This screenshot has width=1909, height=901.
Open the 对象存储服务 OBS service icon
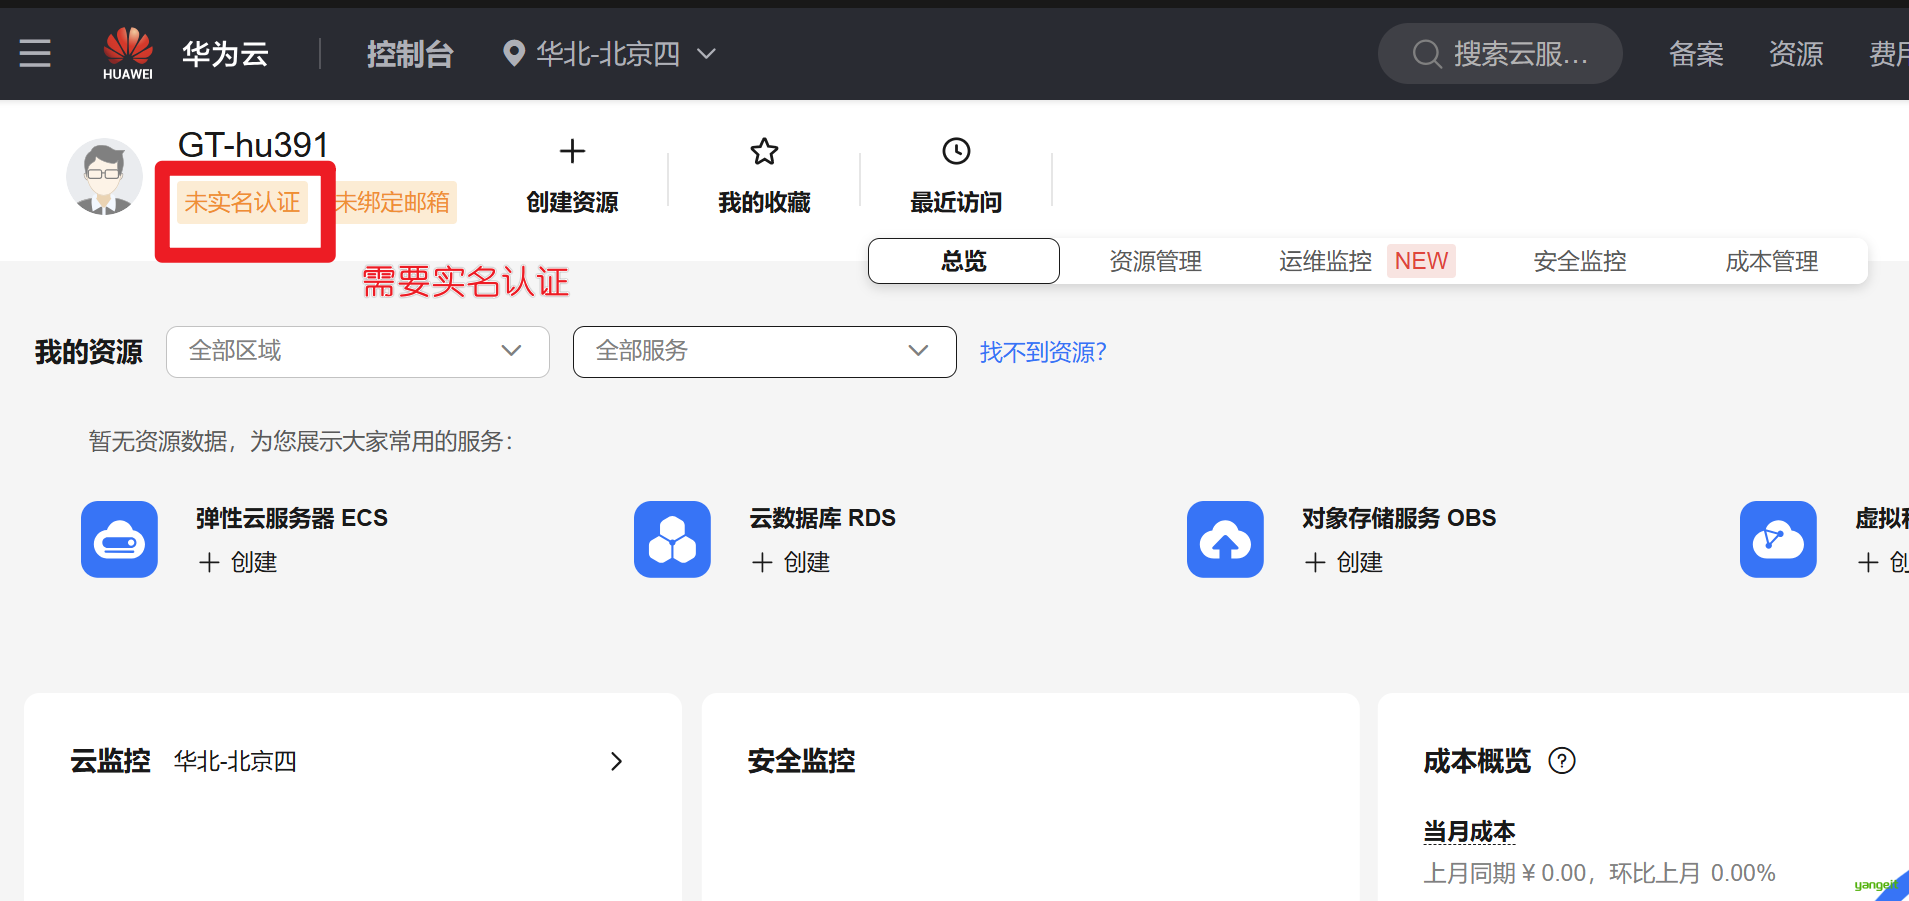[x=1225, y=539]
